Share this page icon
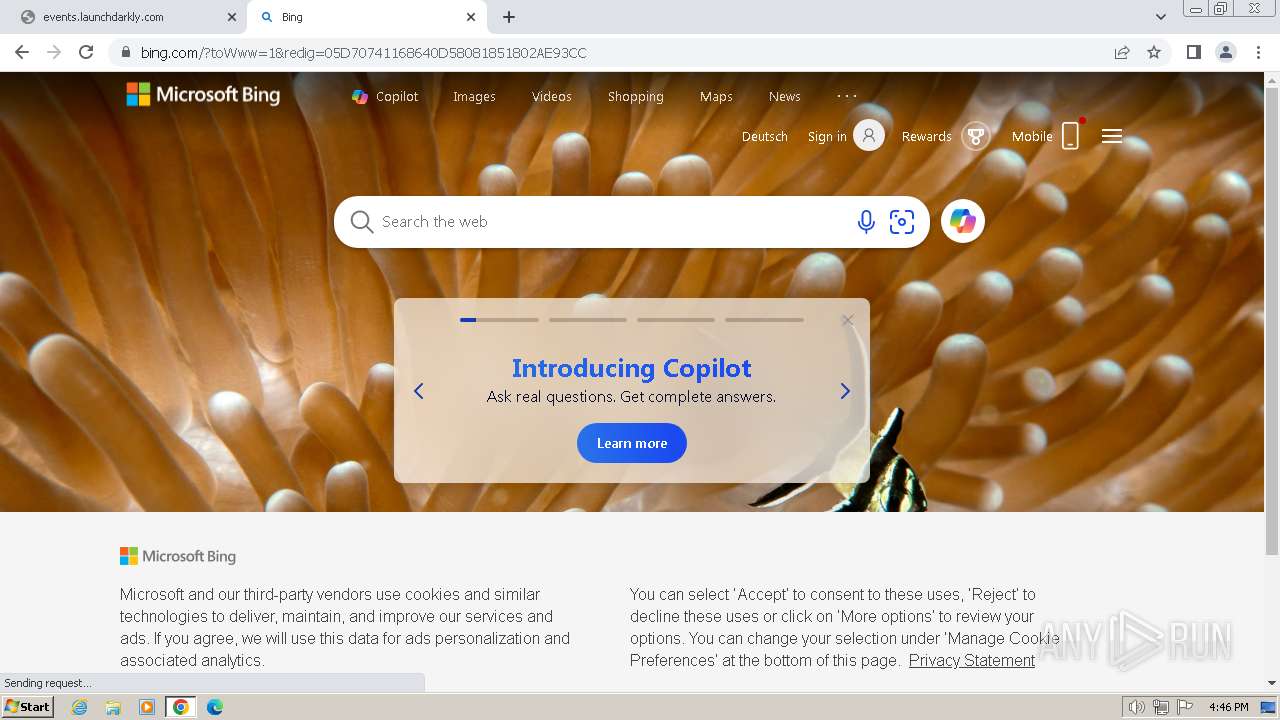The height and width of the screenshot is (720, 1280). [1122, 52]
